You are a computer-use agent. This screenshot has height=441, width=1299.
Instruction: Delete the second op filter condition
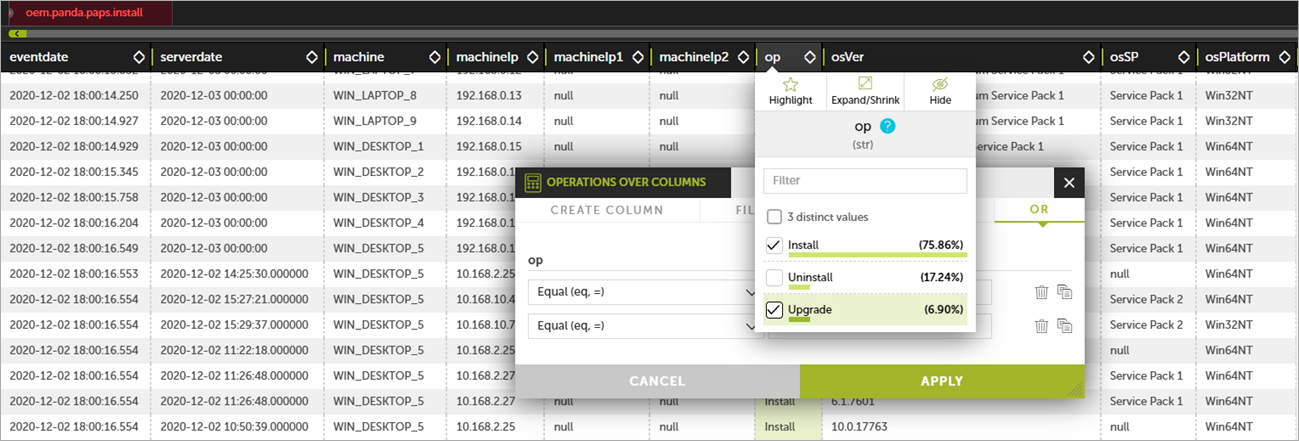1041,326
